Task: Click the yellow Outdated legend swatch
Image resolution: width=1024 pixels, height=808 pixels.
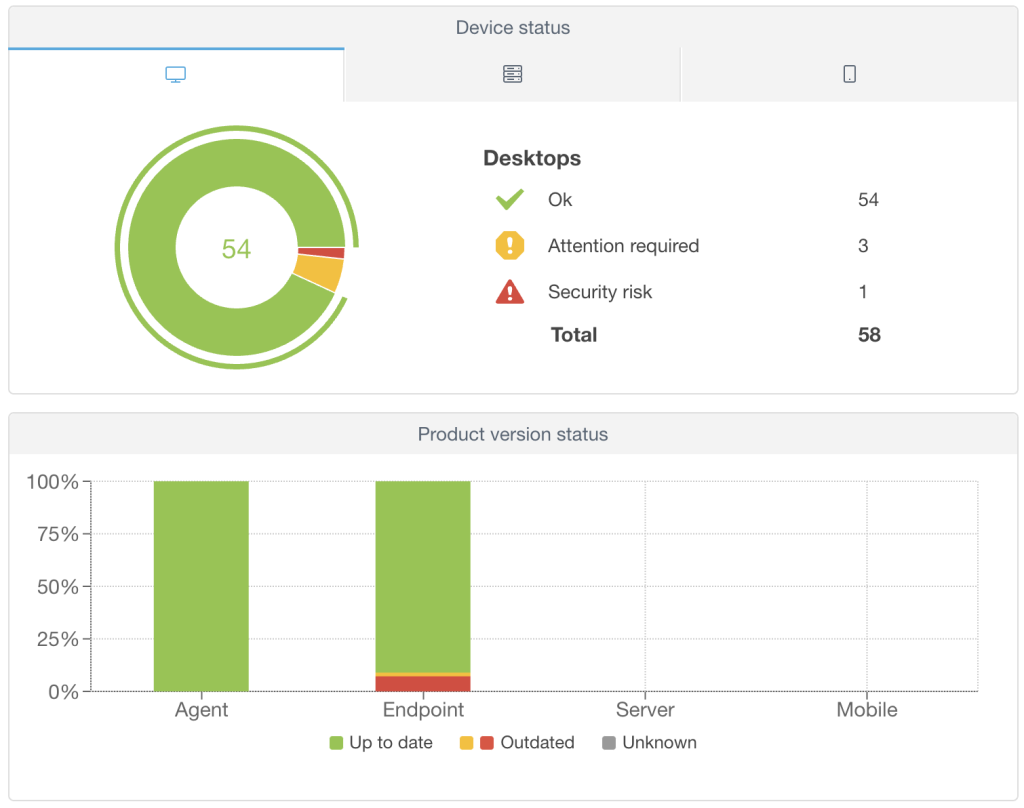Action: point(466,743)
